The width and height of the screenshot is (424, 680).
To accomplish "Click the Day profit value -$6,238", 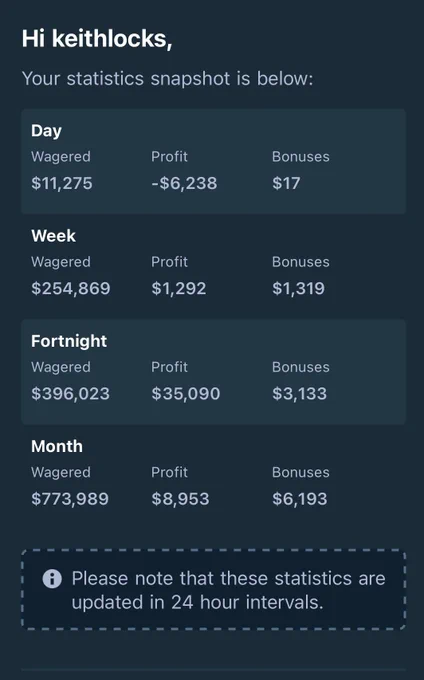I will tap(184, 183).
